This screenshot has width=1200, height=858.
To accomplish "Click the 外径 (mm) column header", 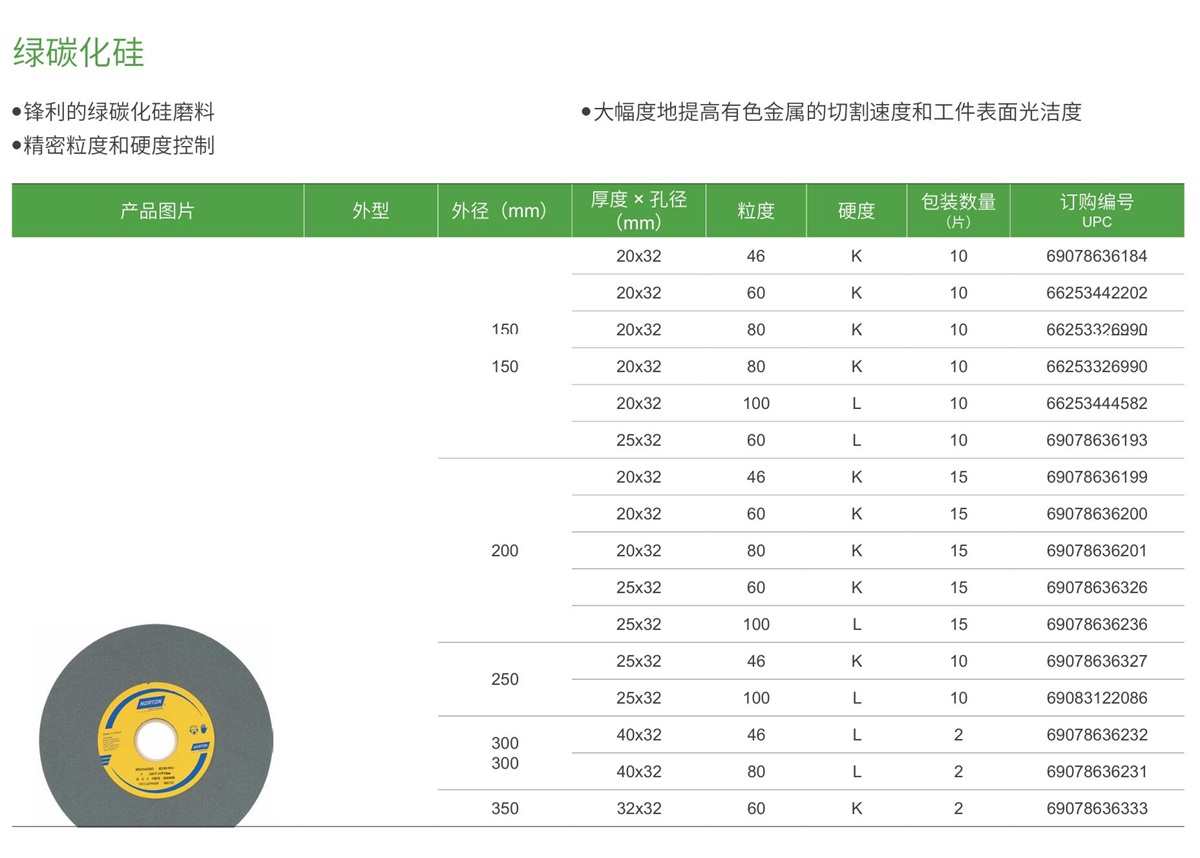I will pos(504,211).
